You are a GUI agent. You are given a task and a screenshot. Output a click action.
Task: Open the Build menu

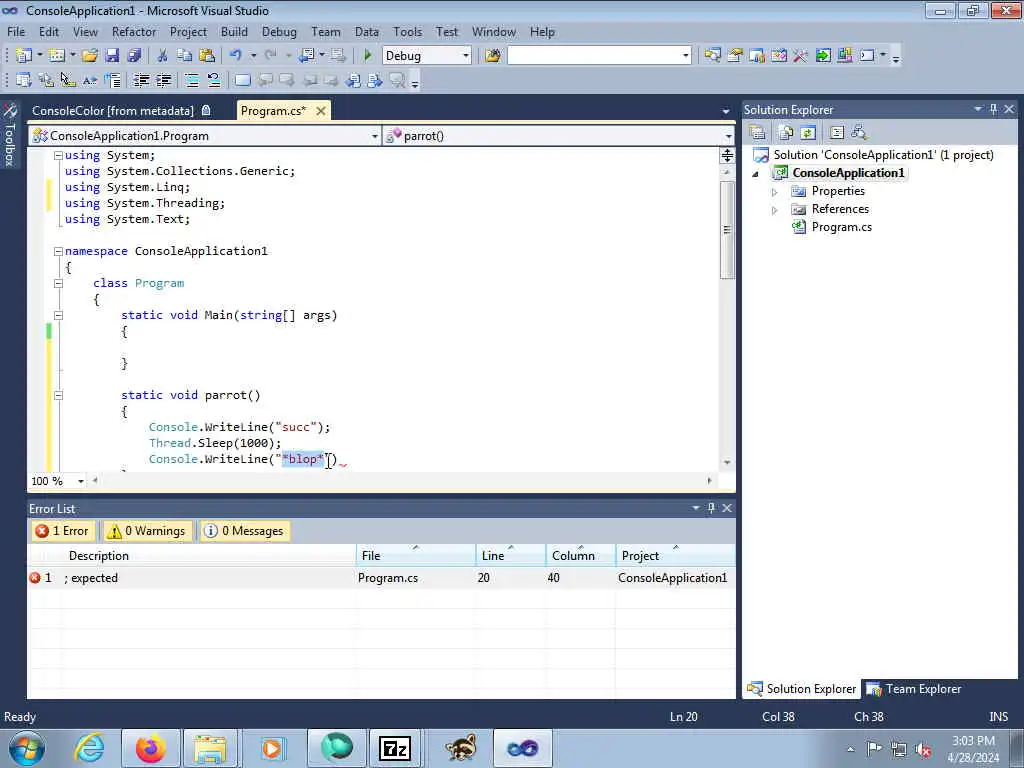click(234, 31)
